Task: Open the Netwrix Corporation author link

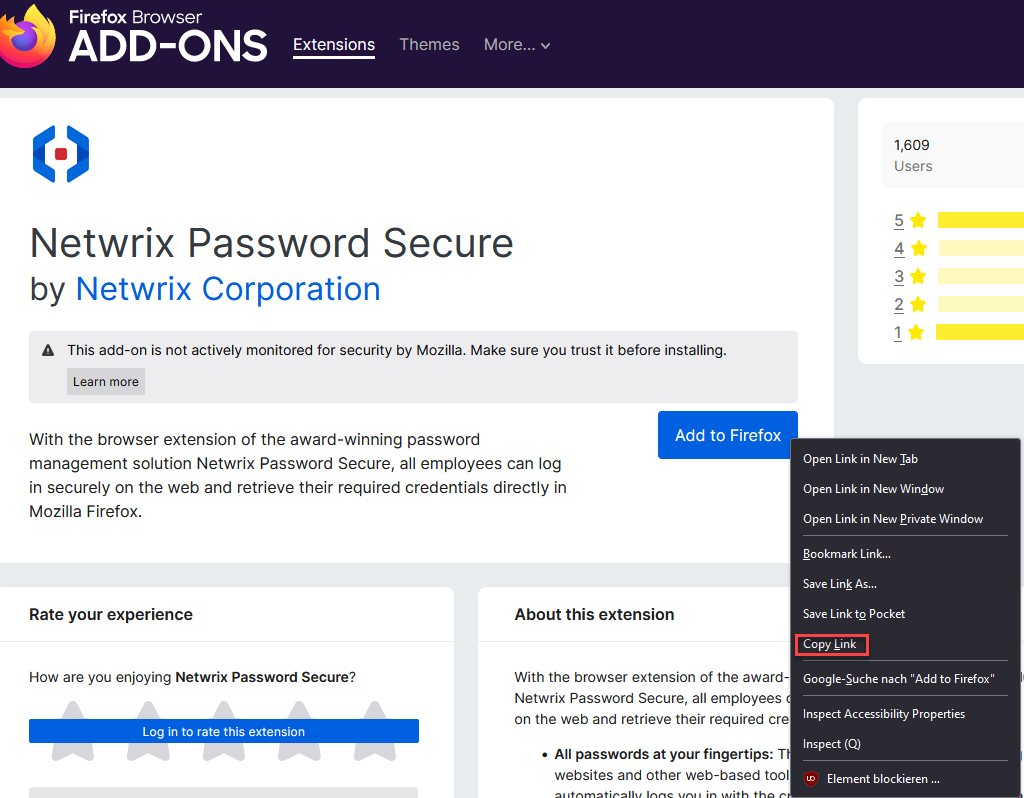Action: tap(228, 289)
